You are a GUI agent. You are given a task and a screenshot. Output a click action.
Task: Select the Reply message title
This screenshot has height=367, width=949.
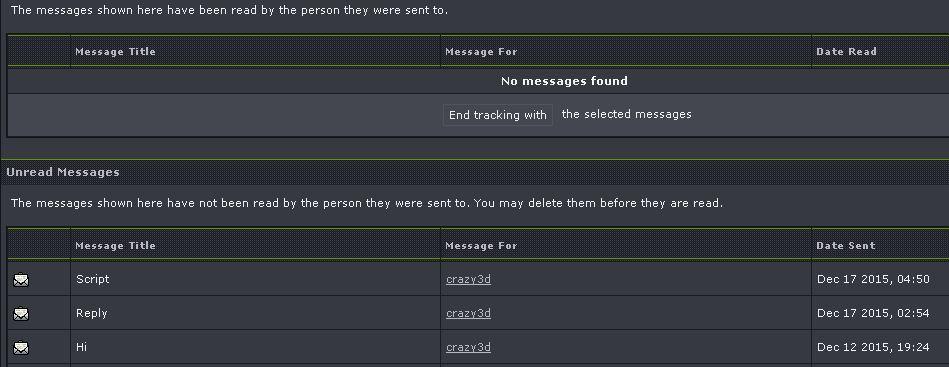point(91,313)
